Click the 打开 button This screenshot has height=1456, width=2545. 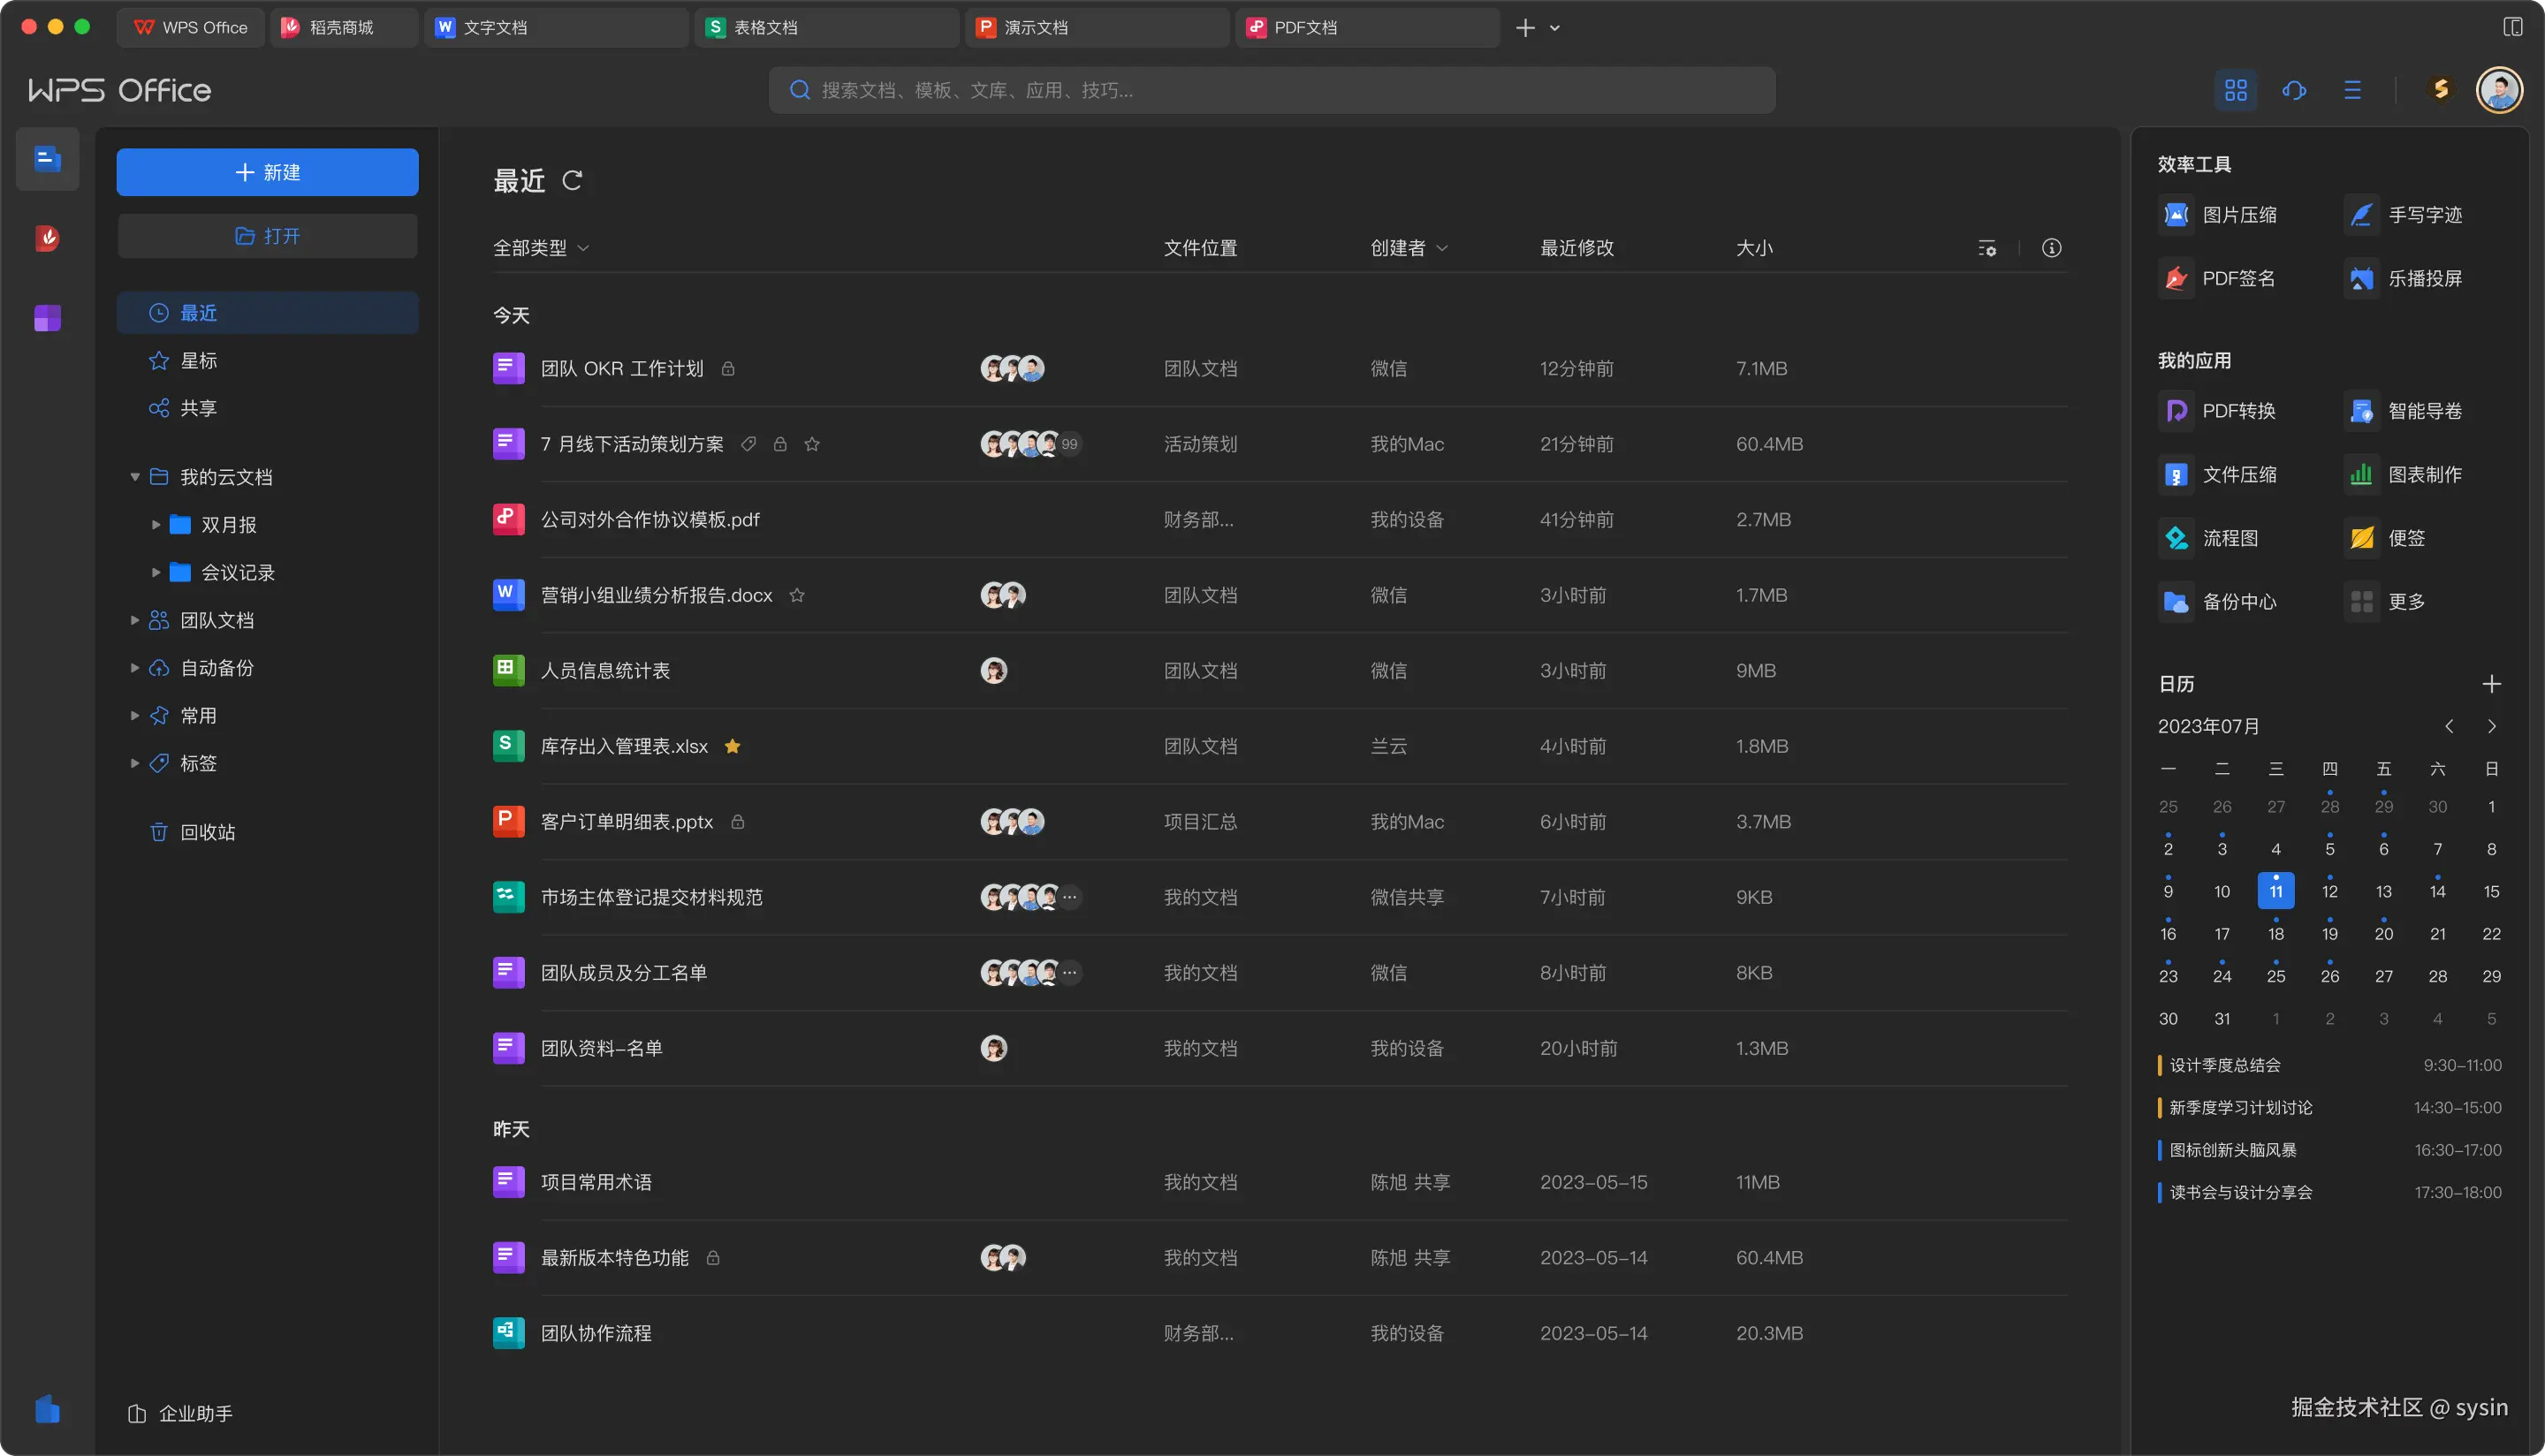267,236
